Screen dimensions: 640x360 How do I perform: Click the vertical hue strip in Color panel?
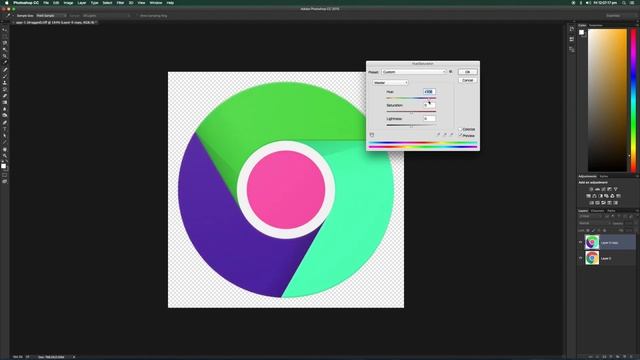click(x=633, y=100)
